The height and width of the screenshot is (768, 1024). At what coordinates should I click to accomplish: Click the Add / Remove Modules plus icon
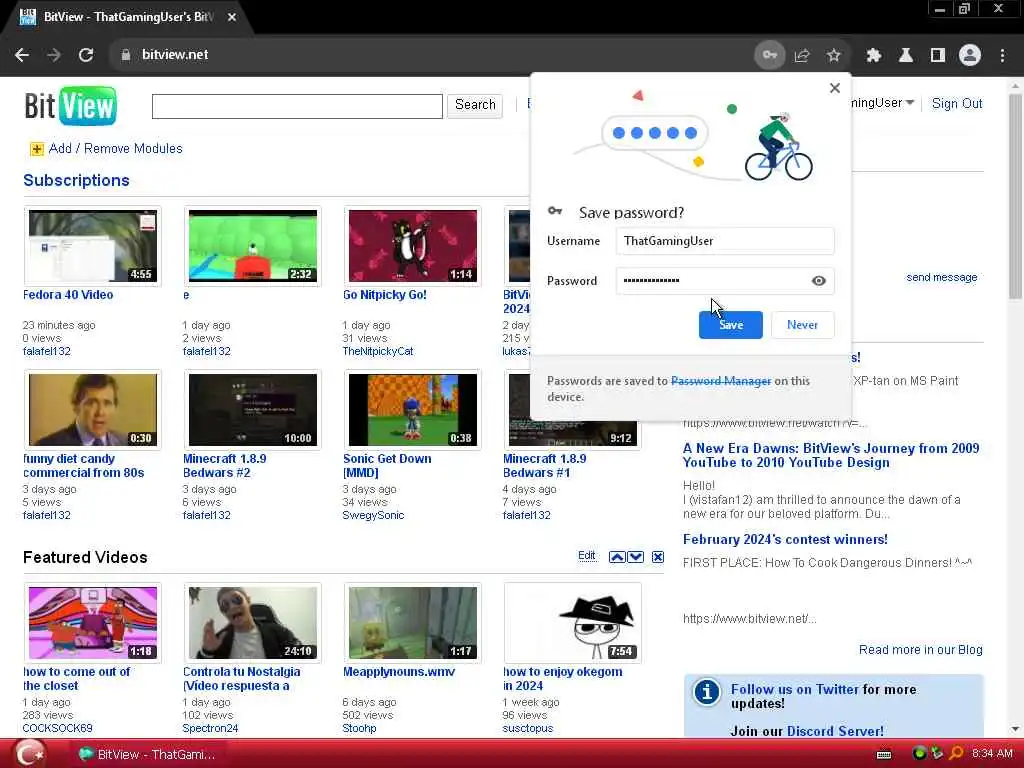(37, 150)
